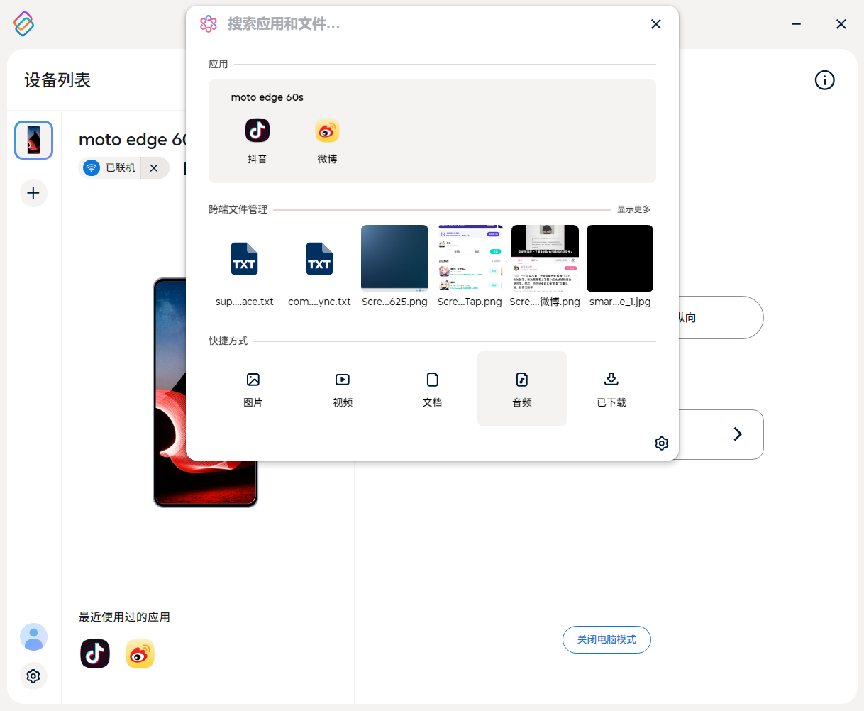This screenshot has height=711, width=864.
Task: Open the 抖音 app in search panel
Action: click(257, 141)
